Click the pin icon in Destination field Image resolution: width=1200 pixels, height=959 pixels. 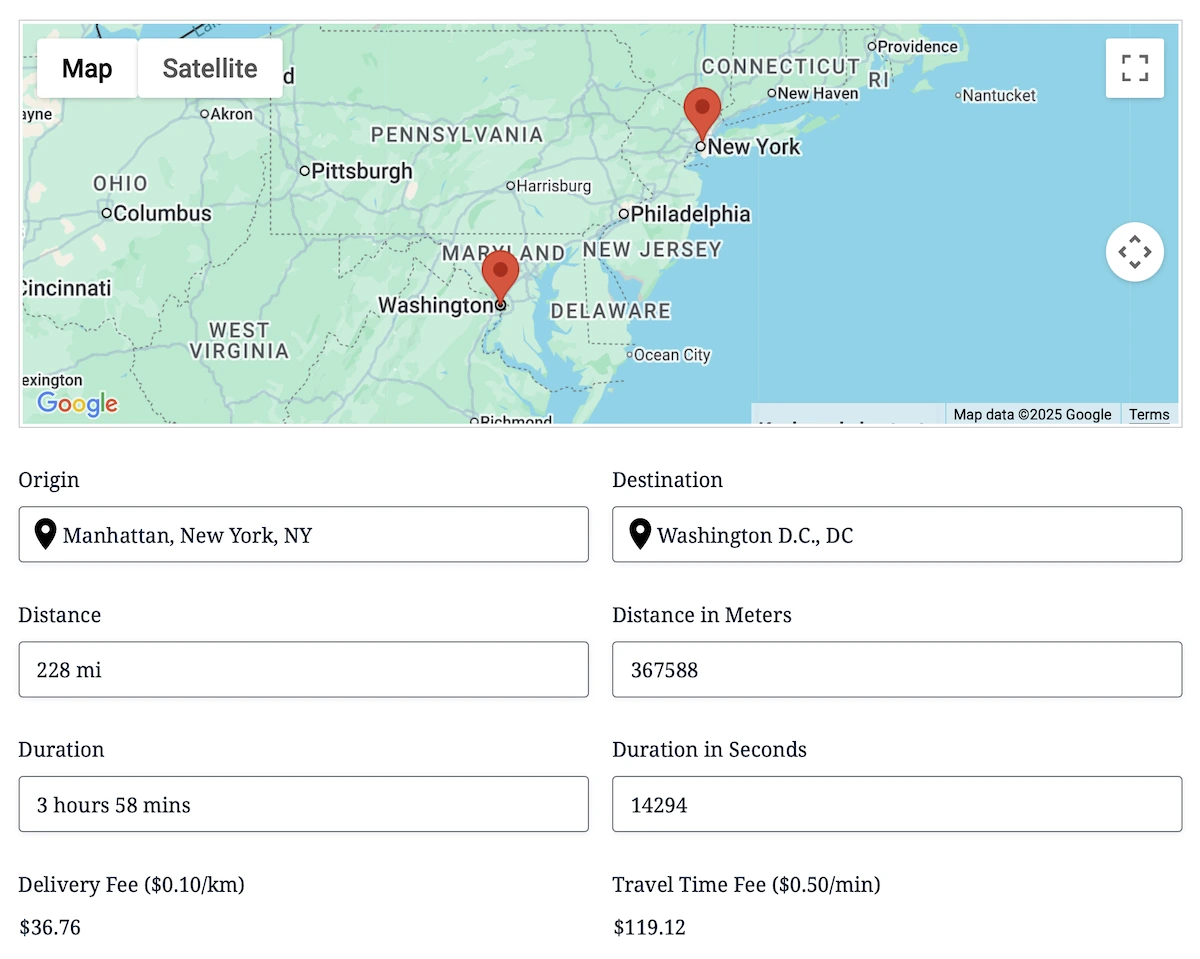640,535
